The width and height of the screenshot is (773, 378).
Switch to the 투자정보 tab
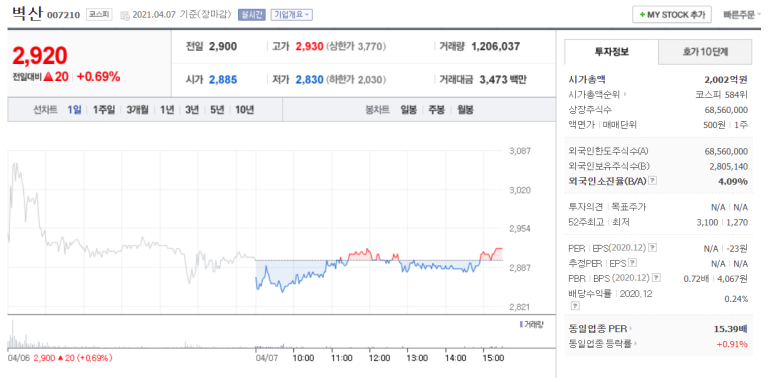611,52
